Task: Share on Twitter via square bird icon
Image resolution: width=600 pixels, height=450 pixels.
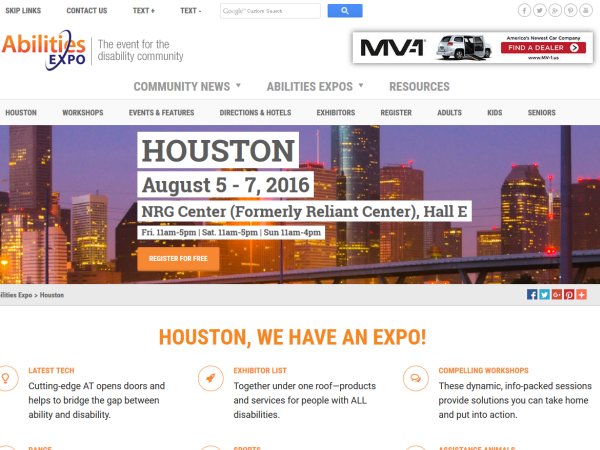Action: [x=544, y=294]
